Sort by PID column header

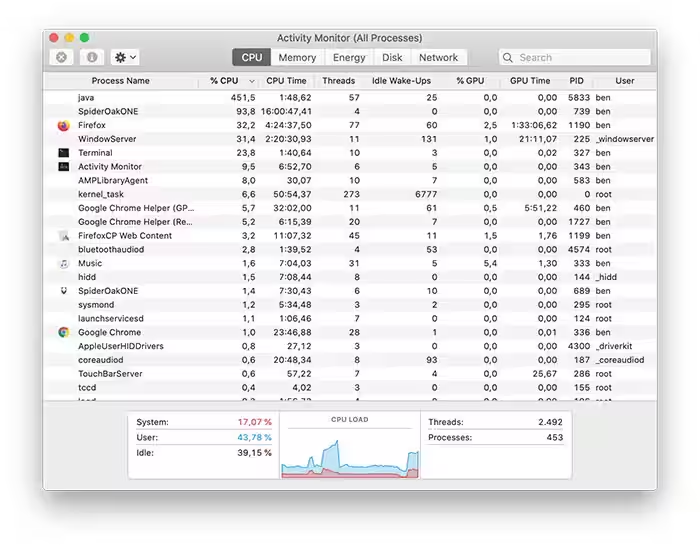[x=576, y=81]
